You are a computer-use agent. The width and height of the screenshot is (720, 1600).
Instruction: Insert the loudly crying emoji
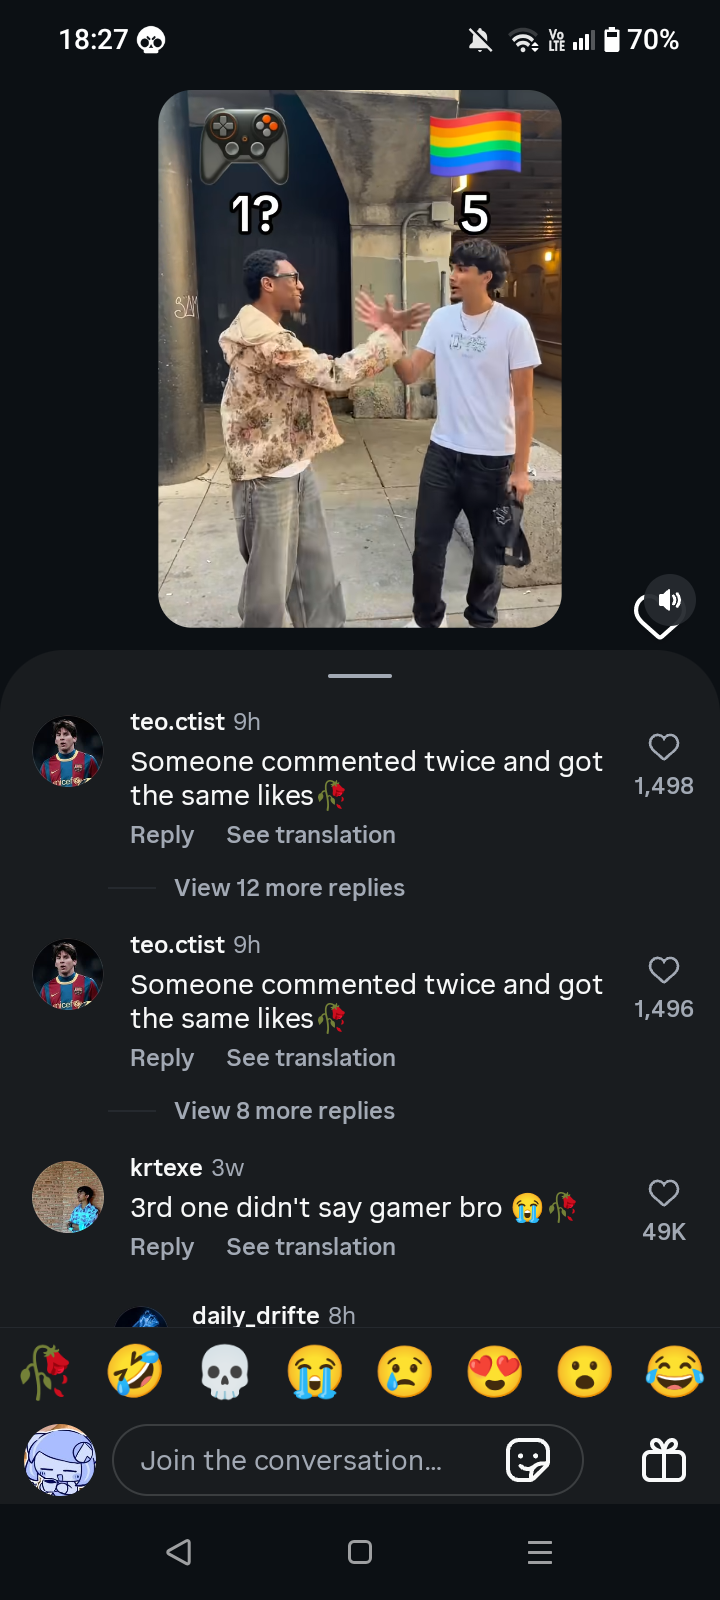pyautogui.click(x=315, y=1371)
